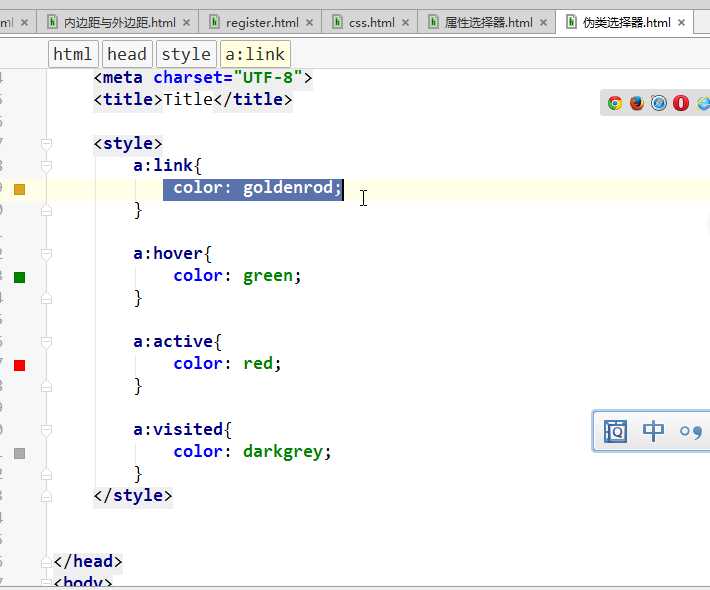
Task: Switch to 属性选择器.html tab
Action: [x=488, y=22]
